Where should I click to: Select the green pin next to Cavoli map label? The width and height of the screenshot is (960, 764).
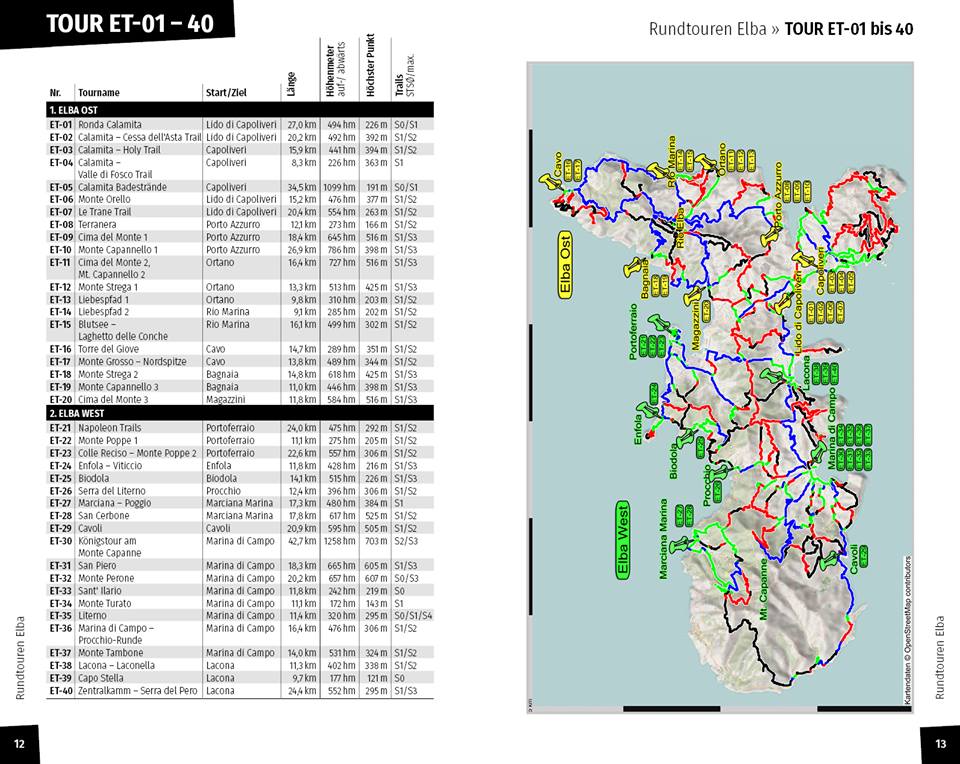[x=830, y=560]
